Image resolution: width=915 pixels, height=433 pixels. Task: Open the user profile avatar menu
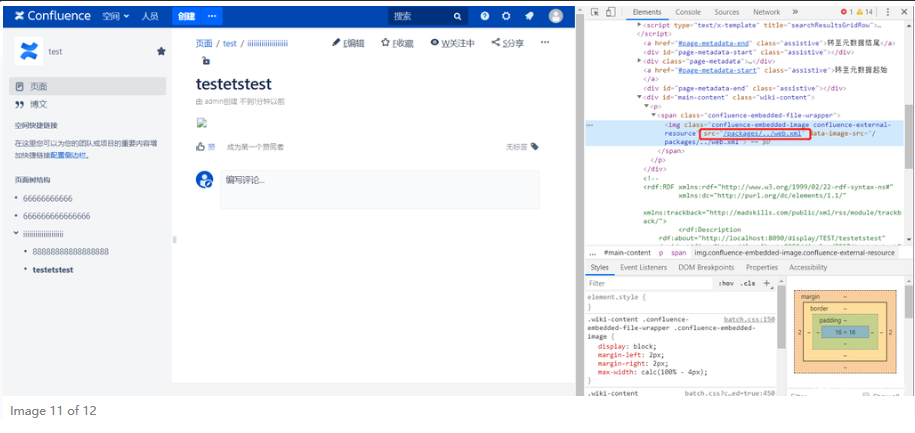[556, 16]
